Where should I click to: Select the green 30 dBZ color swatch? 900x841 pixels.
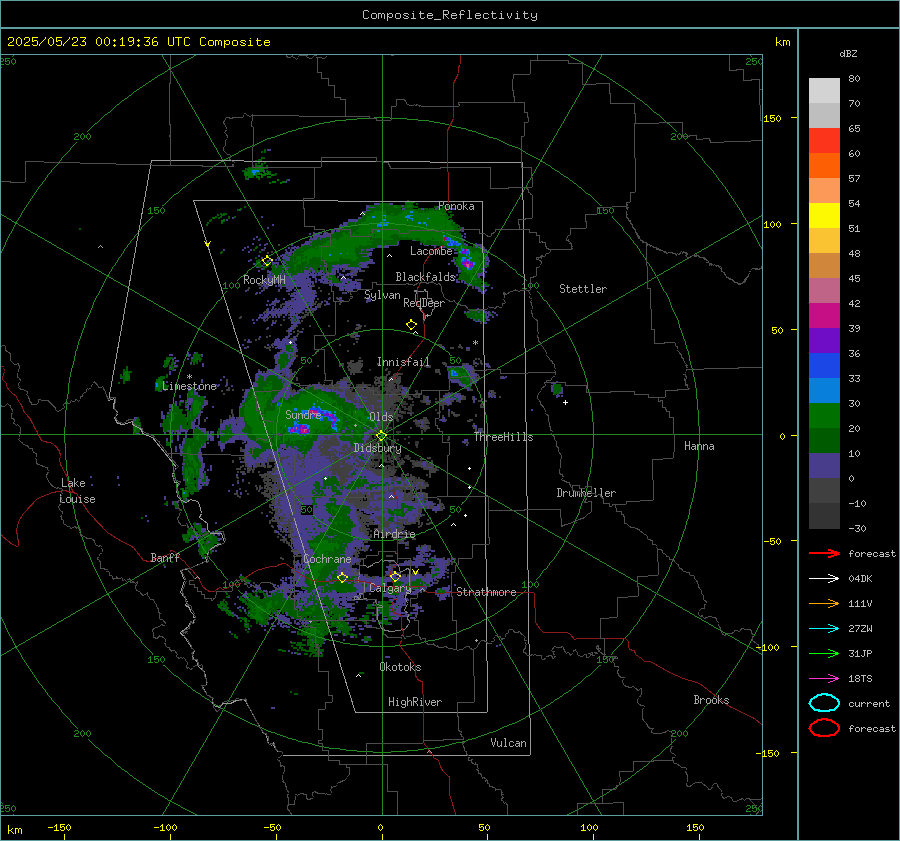point(824,416)
